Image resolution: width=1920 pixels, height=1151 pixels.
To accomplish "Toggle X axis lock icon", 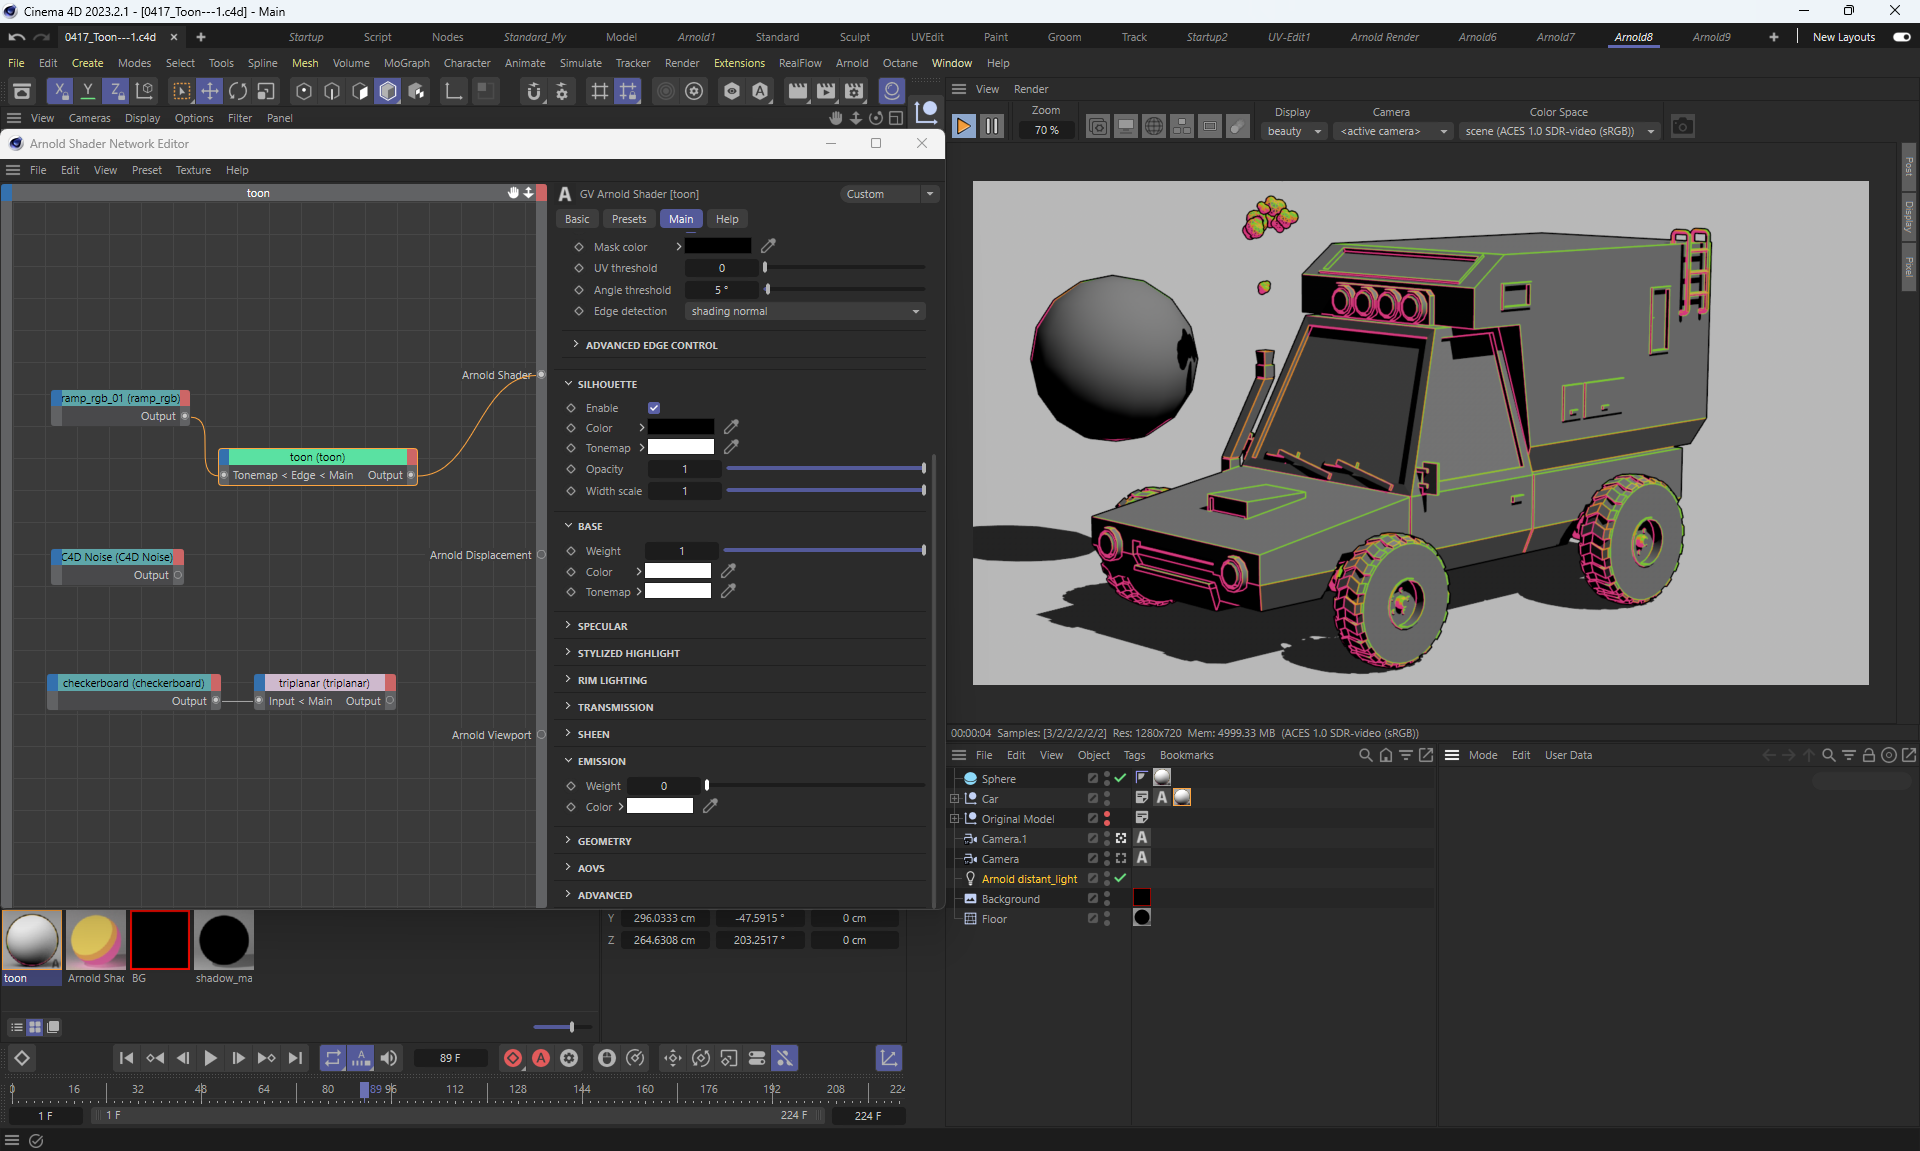I will pos(60,91).
